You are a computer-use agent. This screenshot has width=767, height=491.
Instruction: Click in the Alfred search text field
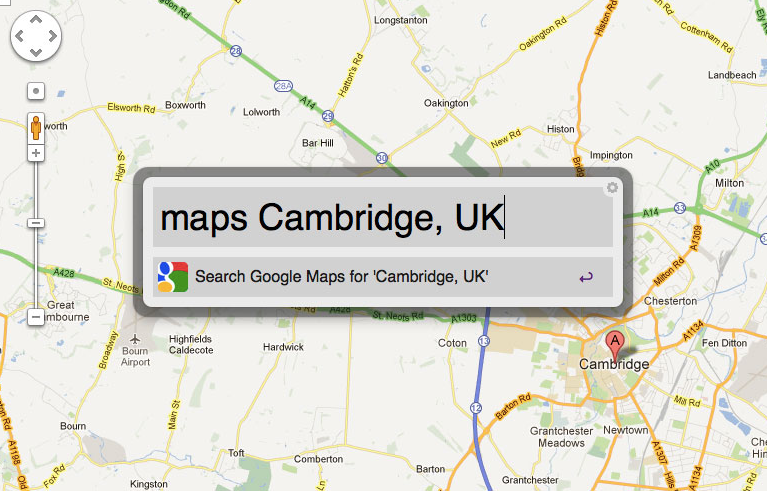[x=383, y=217]
